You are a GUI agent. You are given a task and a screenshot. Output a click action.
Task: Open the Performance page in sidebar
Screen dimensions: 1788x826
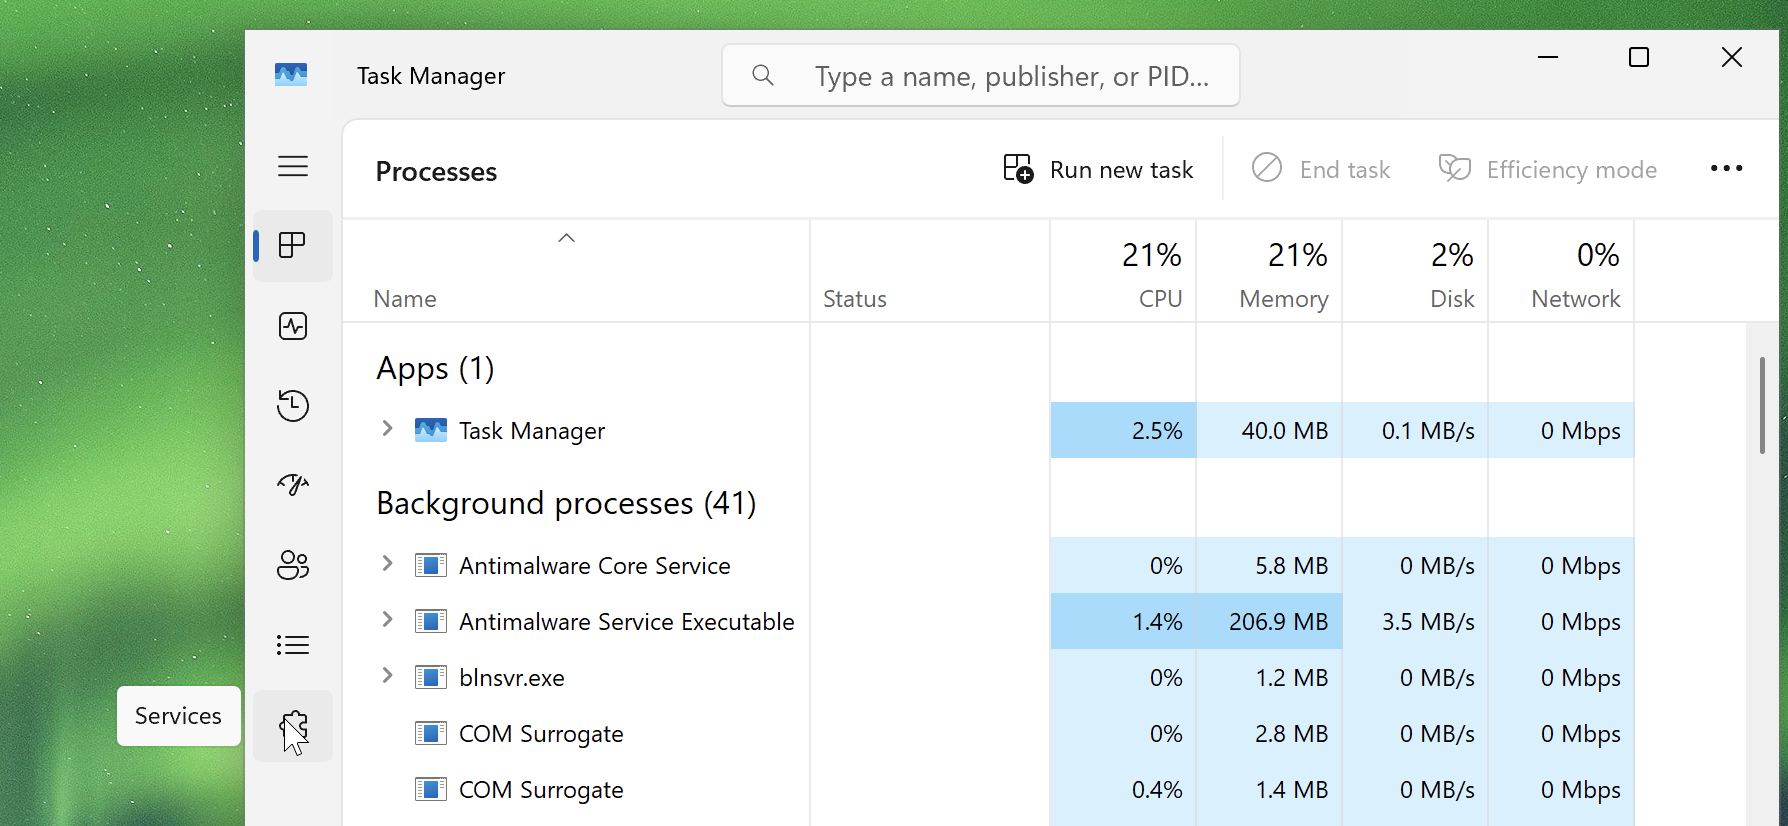click(292, 326)
